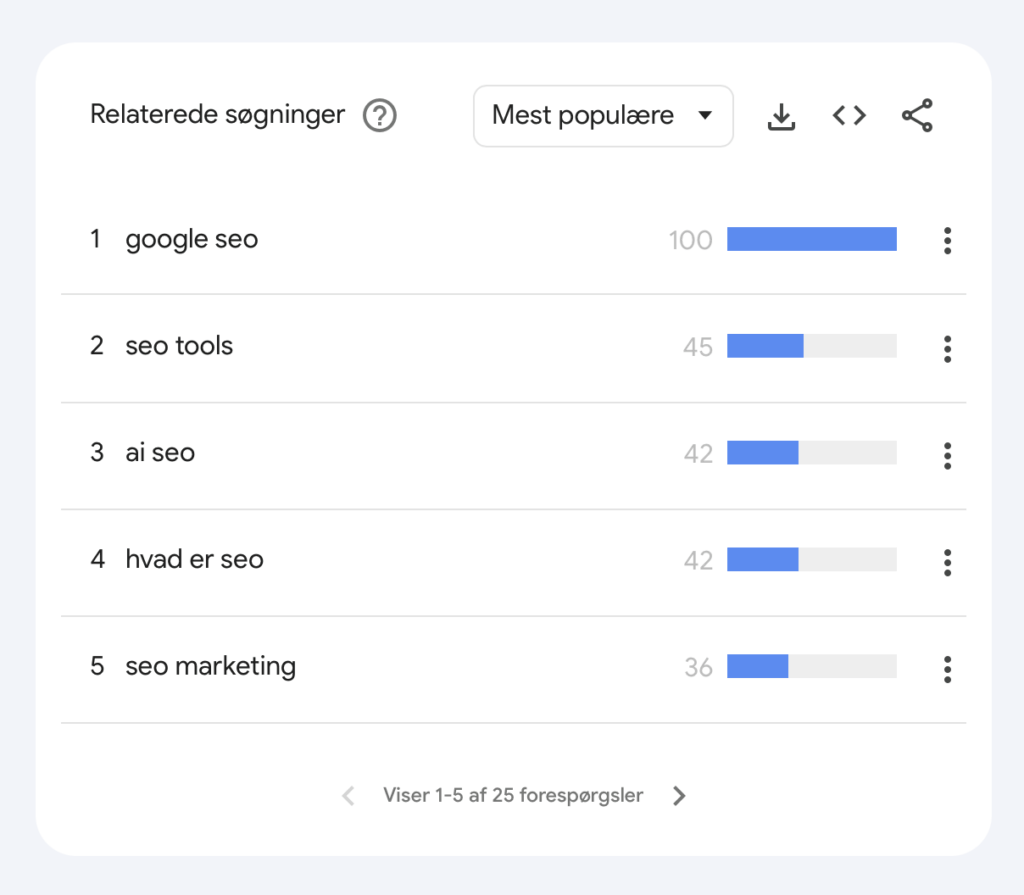
Task: Open options menu for ai seo
Action: click(947, 455)
